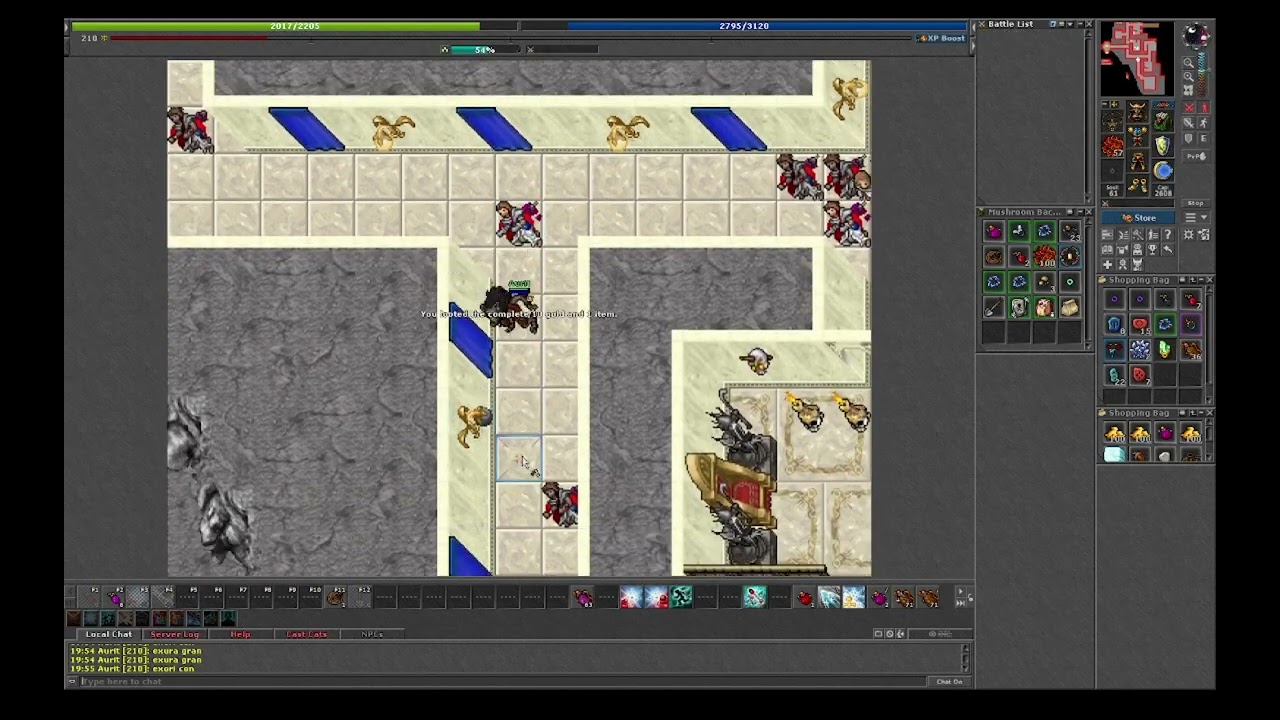Collapse the equipment panel with minus button

click(x=1105, y=104)
